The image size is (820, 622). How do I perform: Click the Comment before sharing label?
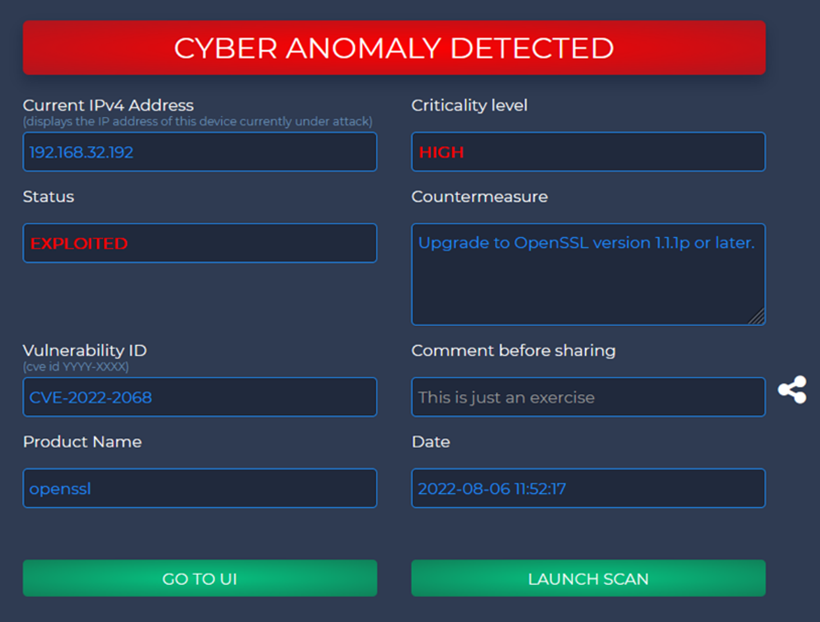[x=514, y=350]
